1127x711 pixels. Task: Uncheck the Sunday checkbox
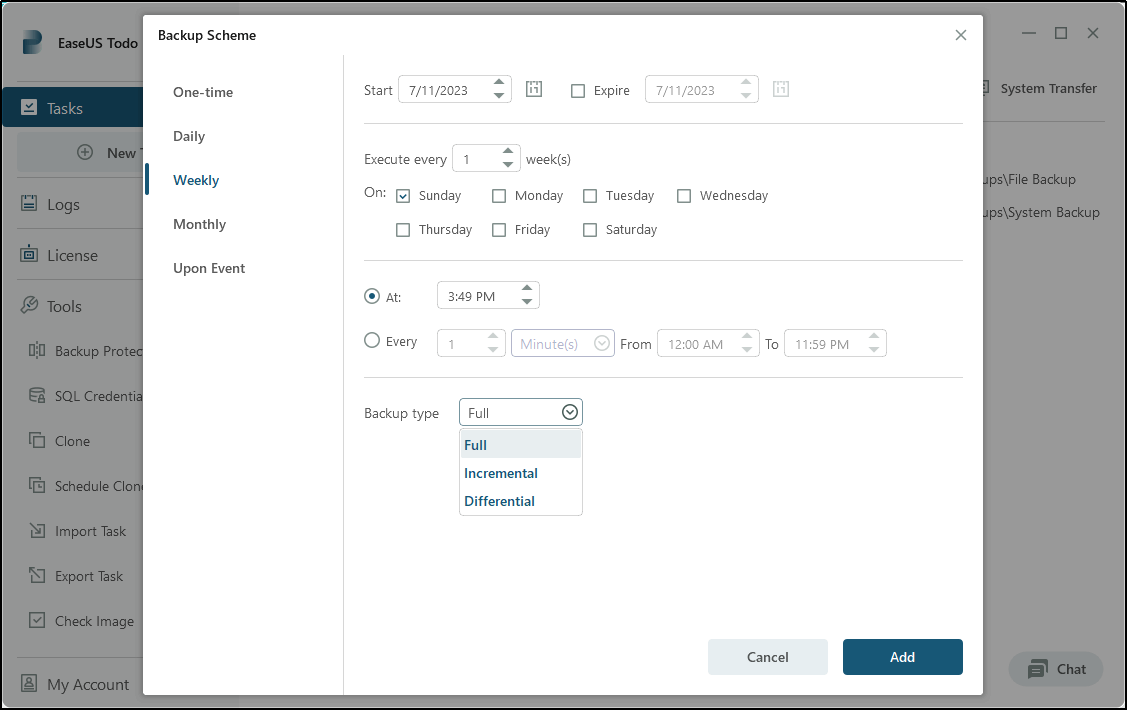tap(403, 196)
